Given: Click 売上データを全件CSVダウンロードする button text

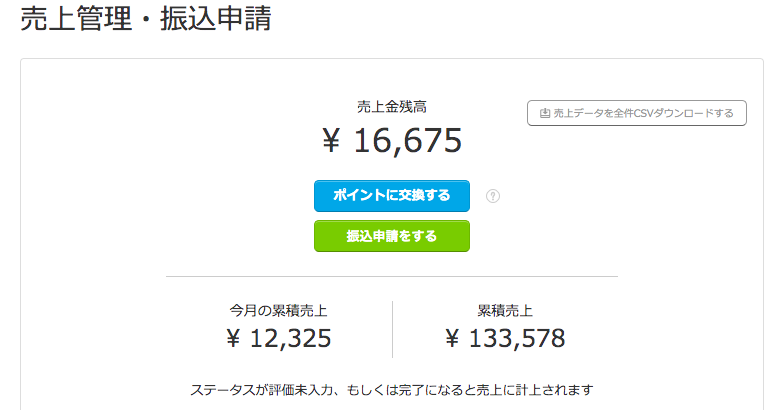Looking at the screenshot, I should (643, 113).
